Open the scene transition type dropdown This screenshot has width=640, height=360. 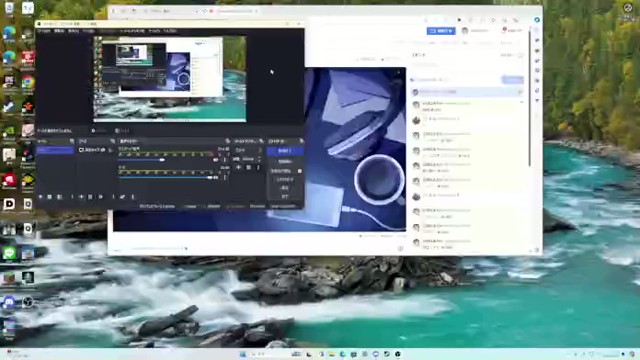pyautogui.click(x=248, y=150)
